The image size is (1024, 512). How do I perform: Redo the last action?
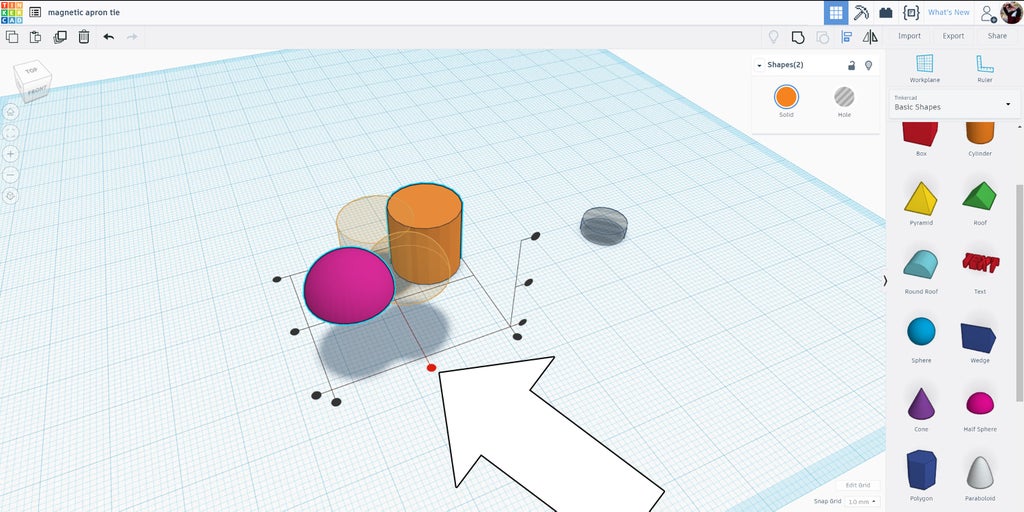click(x=132, y=37)
